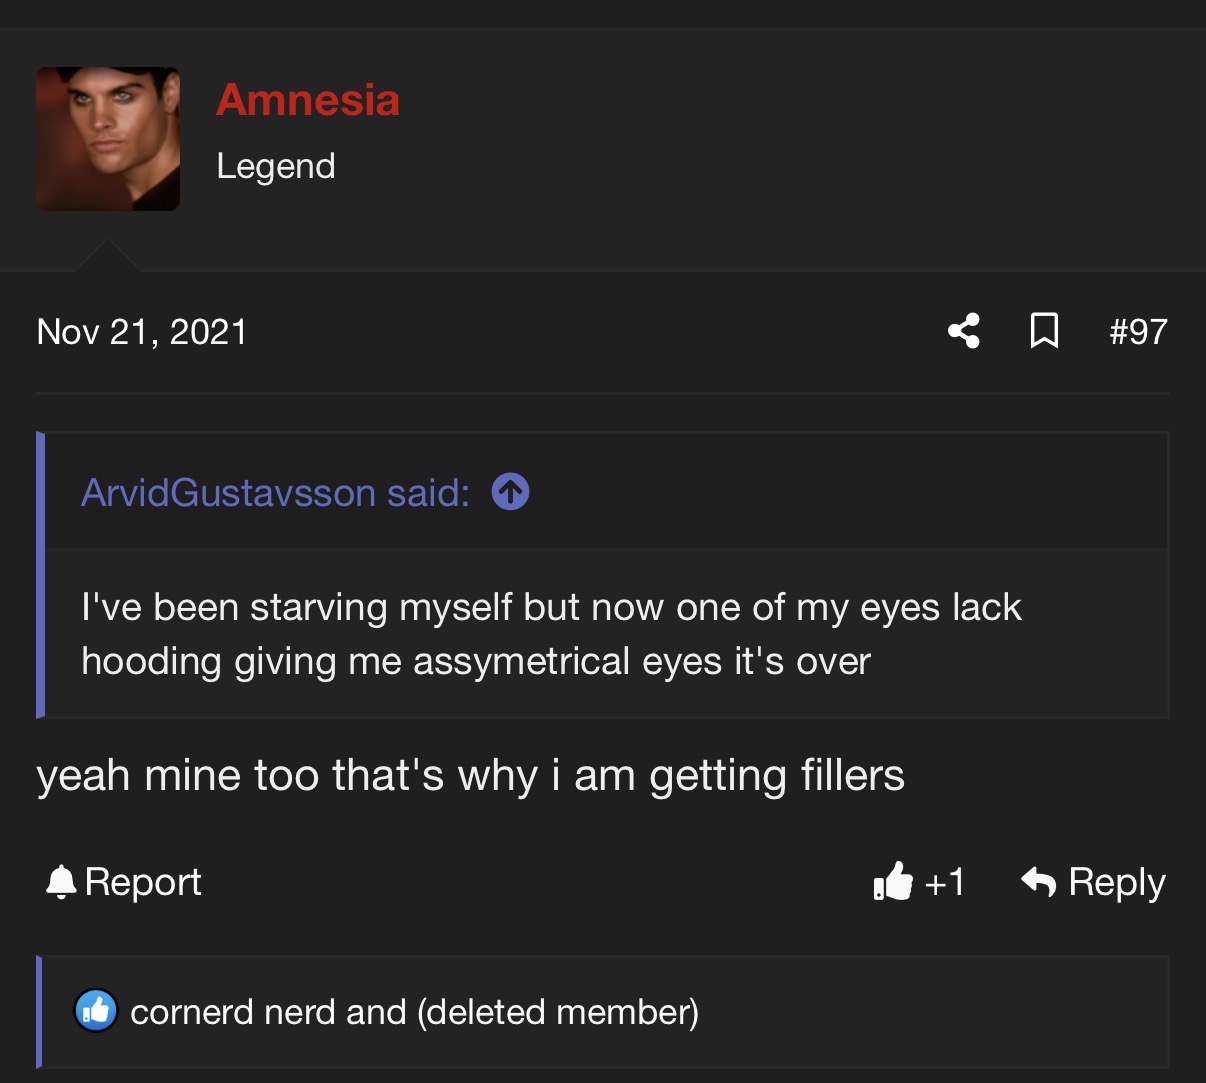The image size is (1206, 1083).
Task: Click the quoted text about starving myself
Action: pos(551,634)
